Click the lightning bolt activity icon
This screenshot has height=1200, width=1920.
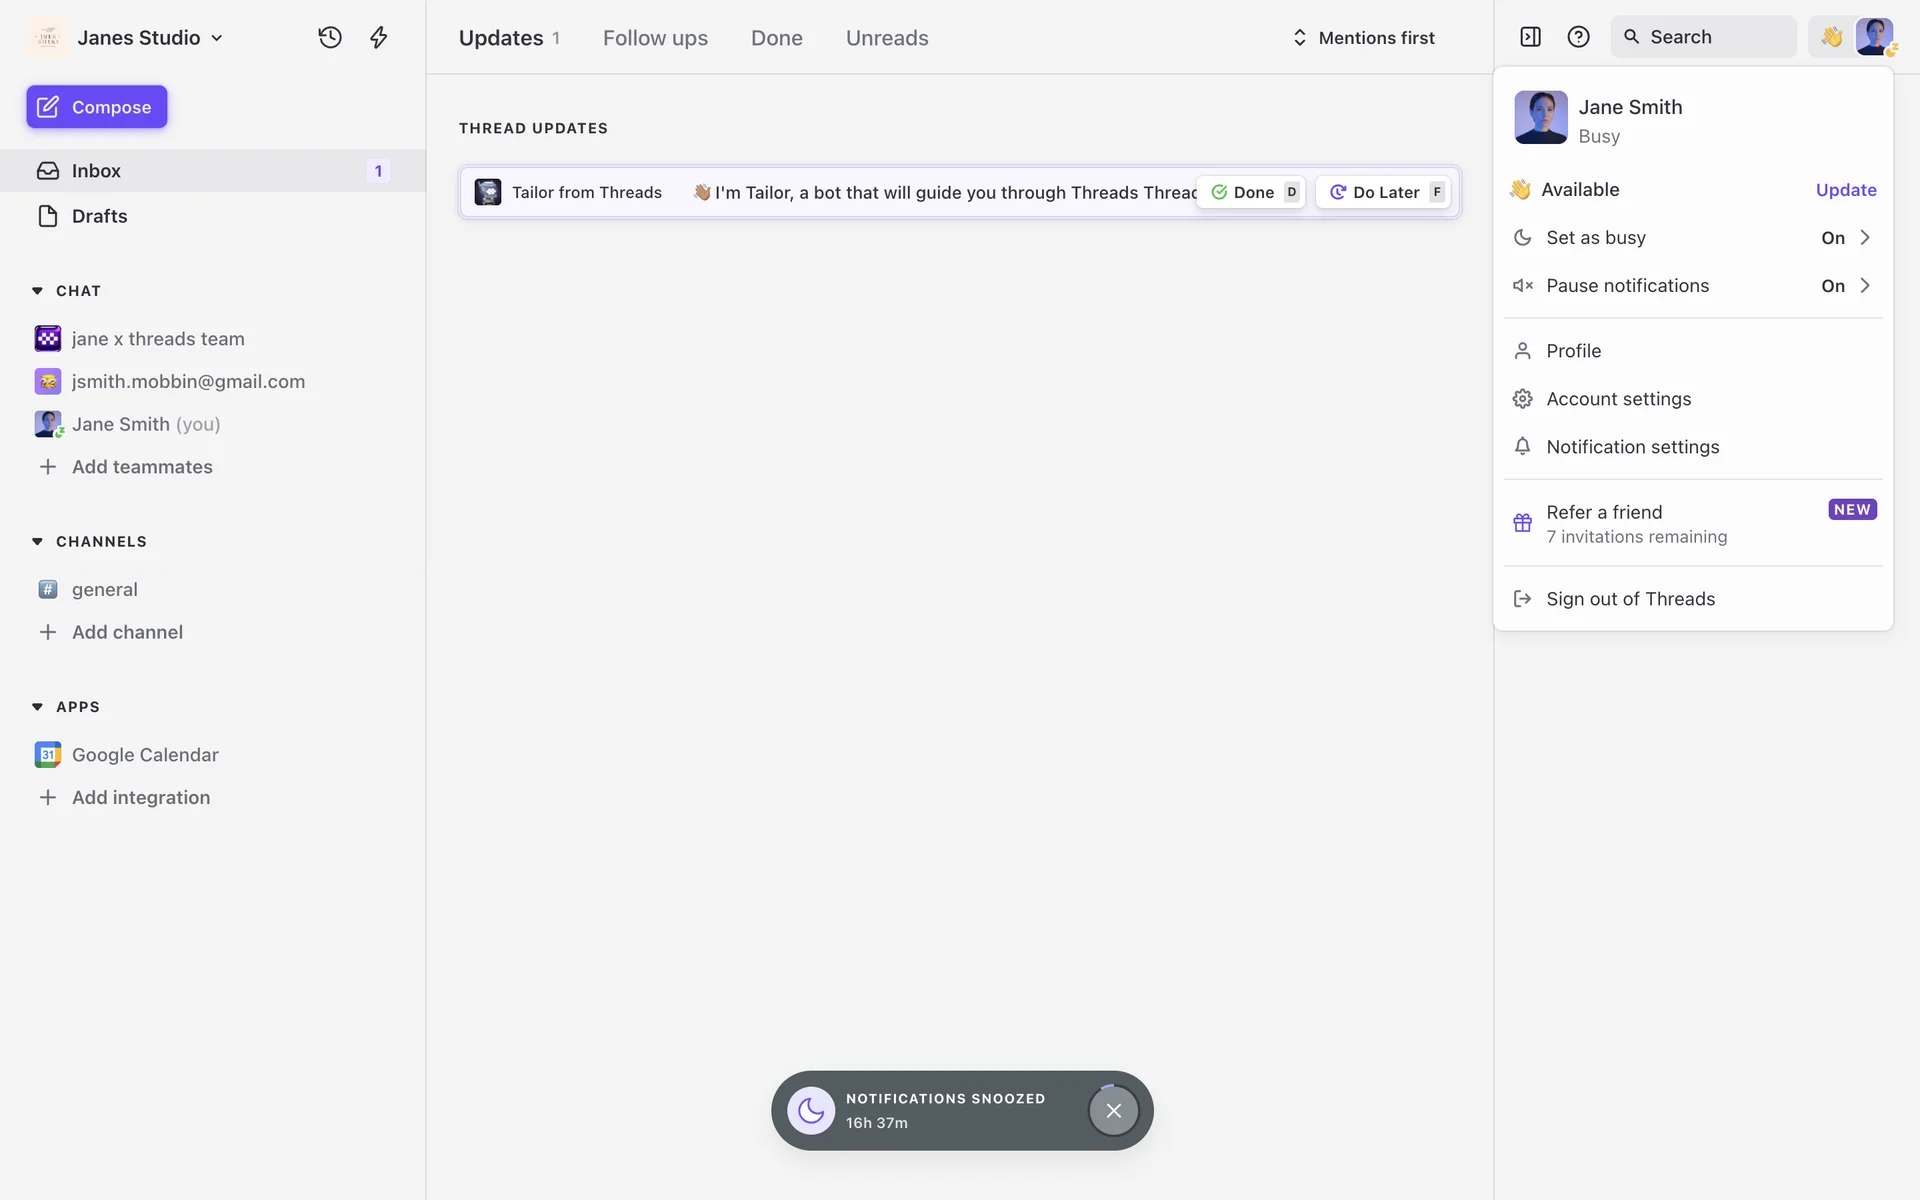point(379,37)
